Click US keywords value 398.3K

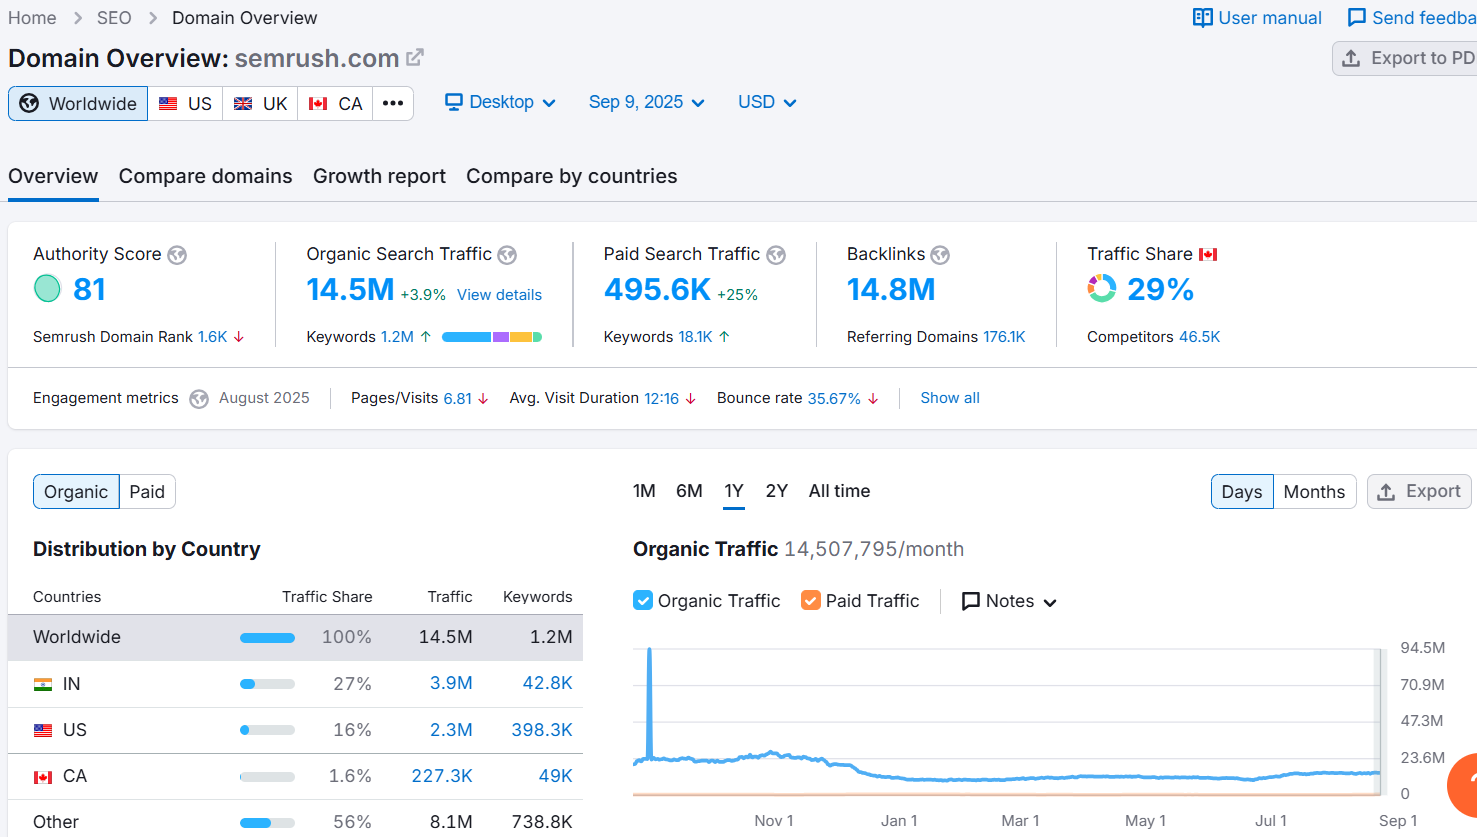coord(542,730)
